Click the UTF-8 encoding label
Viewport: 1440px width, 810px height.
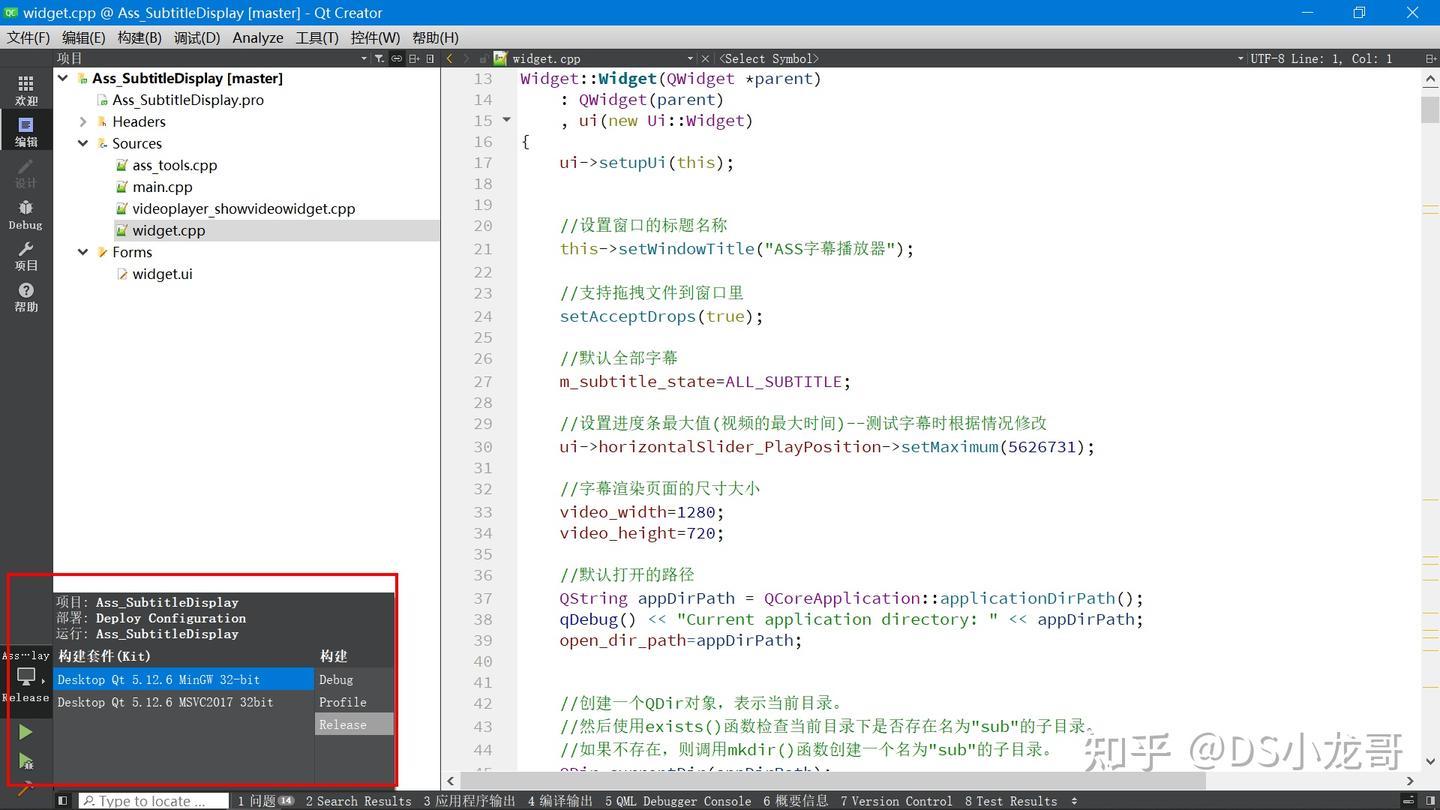tap(1268, 59)
